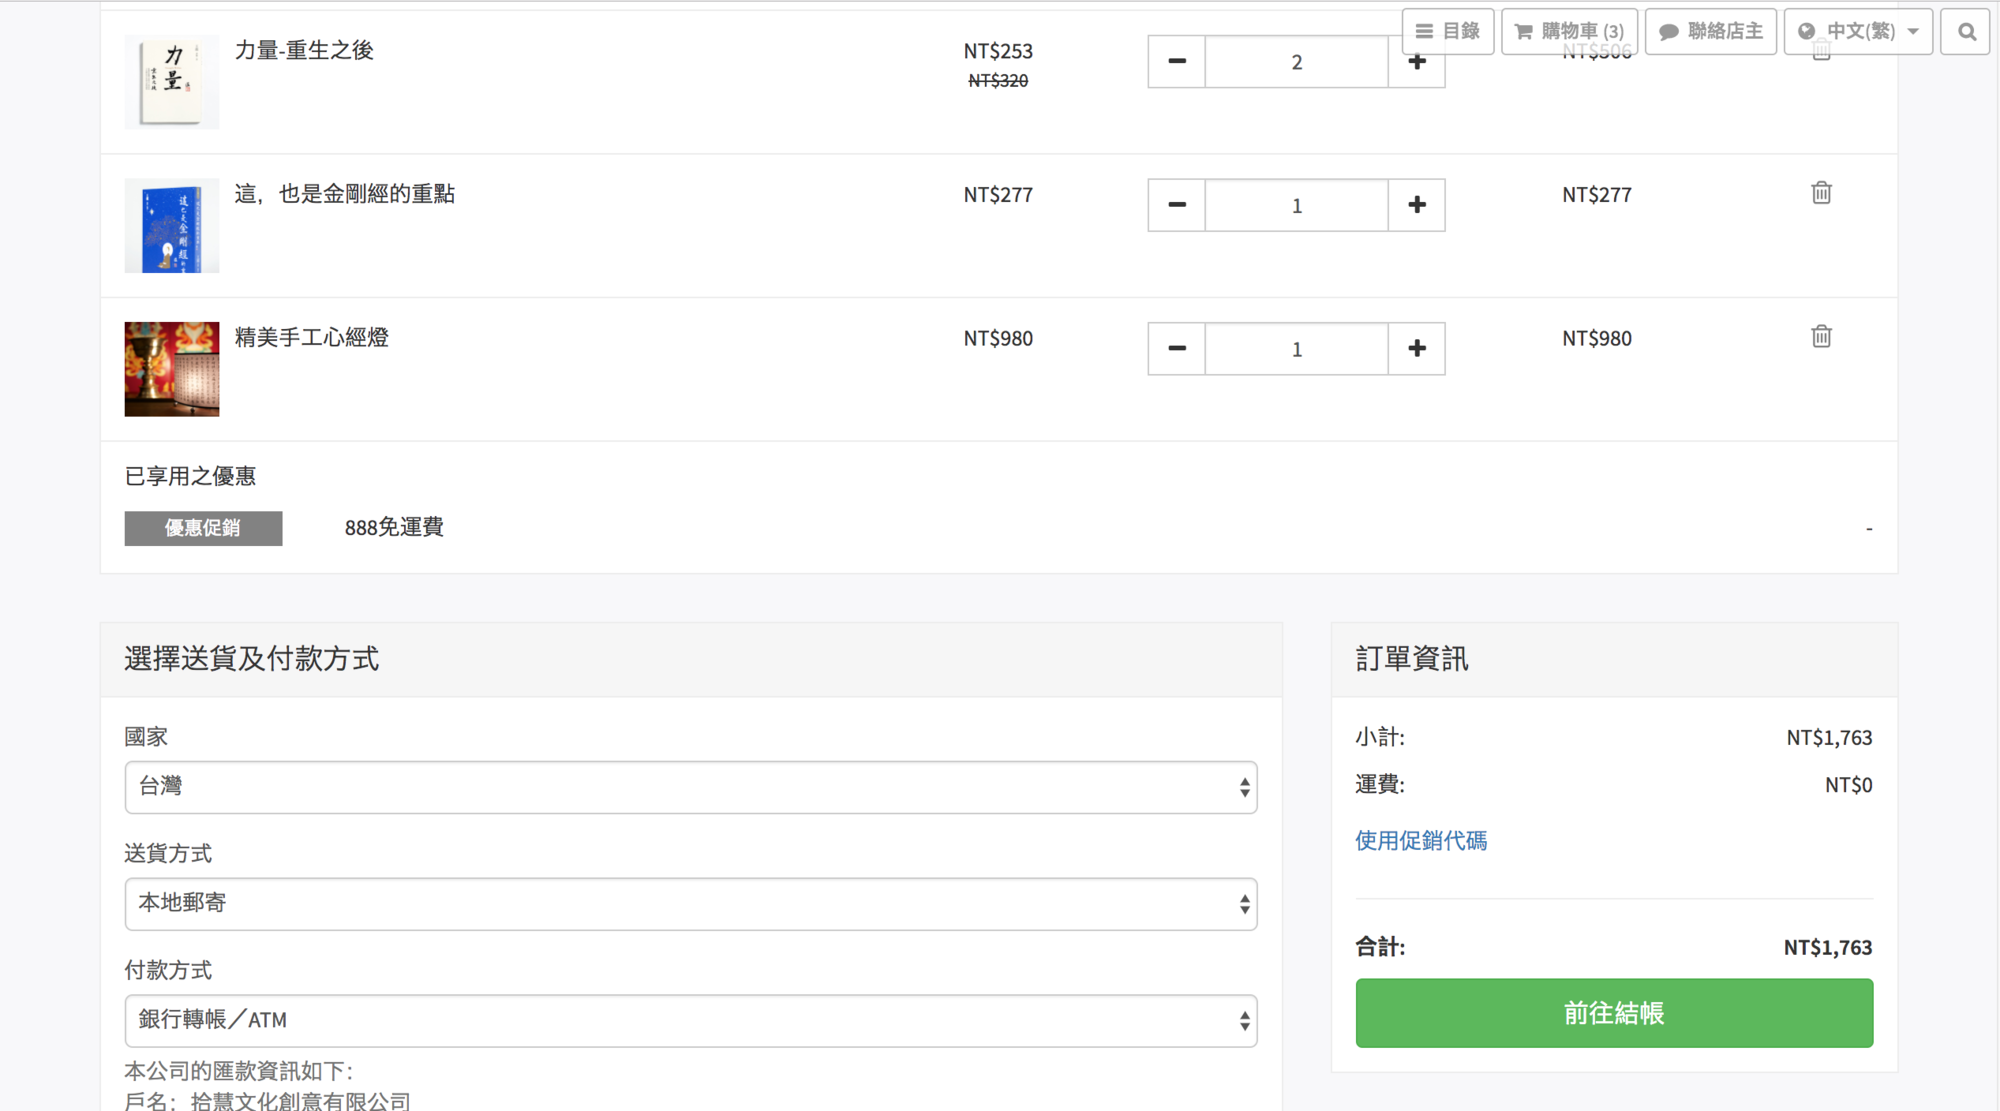The image size is (2000, 1111).
Task: Reduce 精美手工心經燈 quantity with minus
Action: click(x=1176, y=349)
